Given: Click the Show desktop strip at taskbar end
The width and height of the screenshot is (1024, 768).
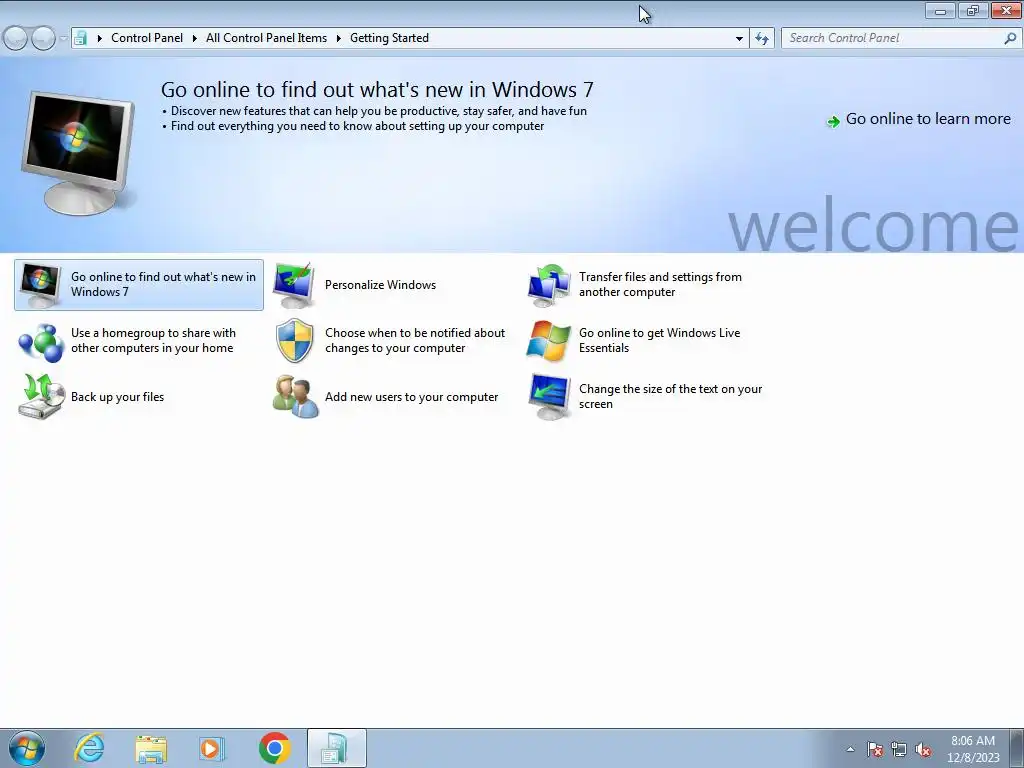Looking at the screenshot, I should tap(1017, 748).
